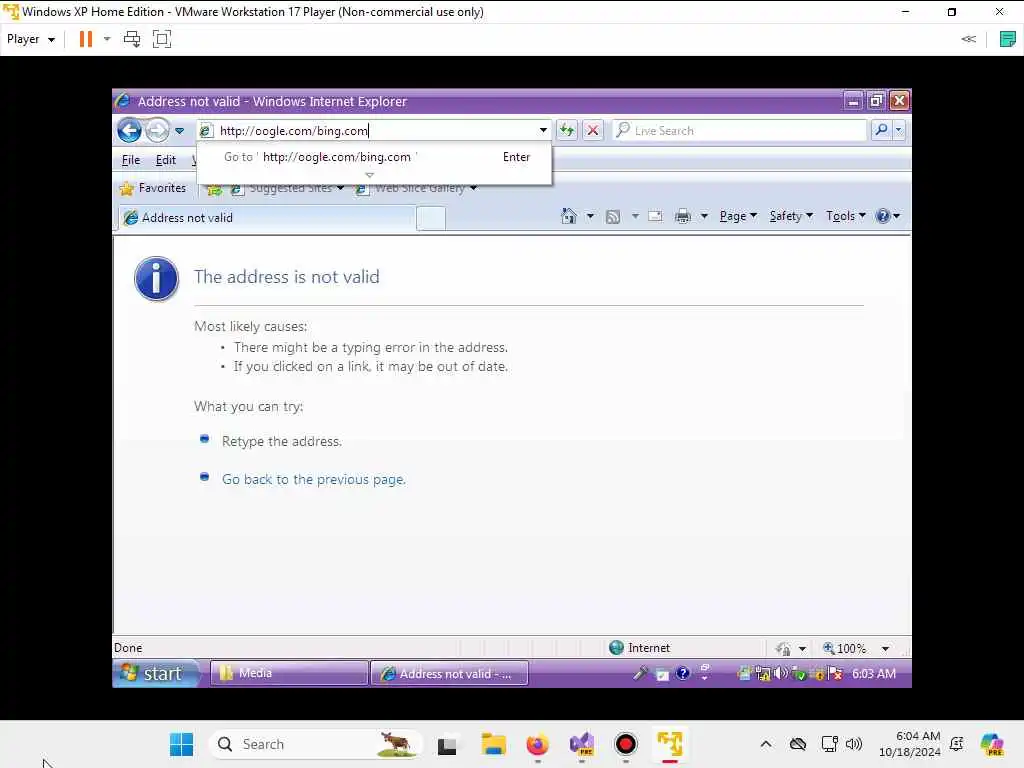Open the Safety menu

click(791, 216)
